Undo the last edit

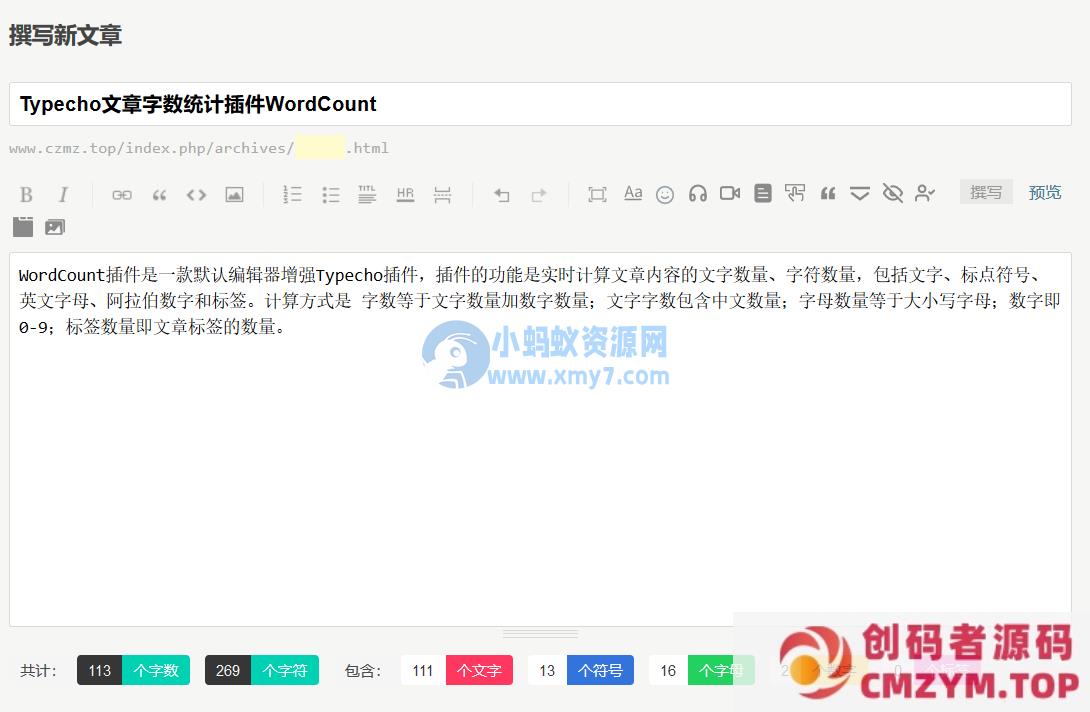tap(502, 194)
